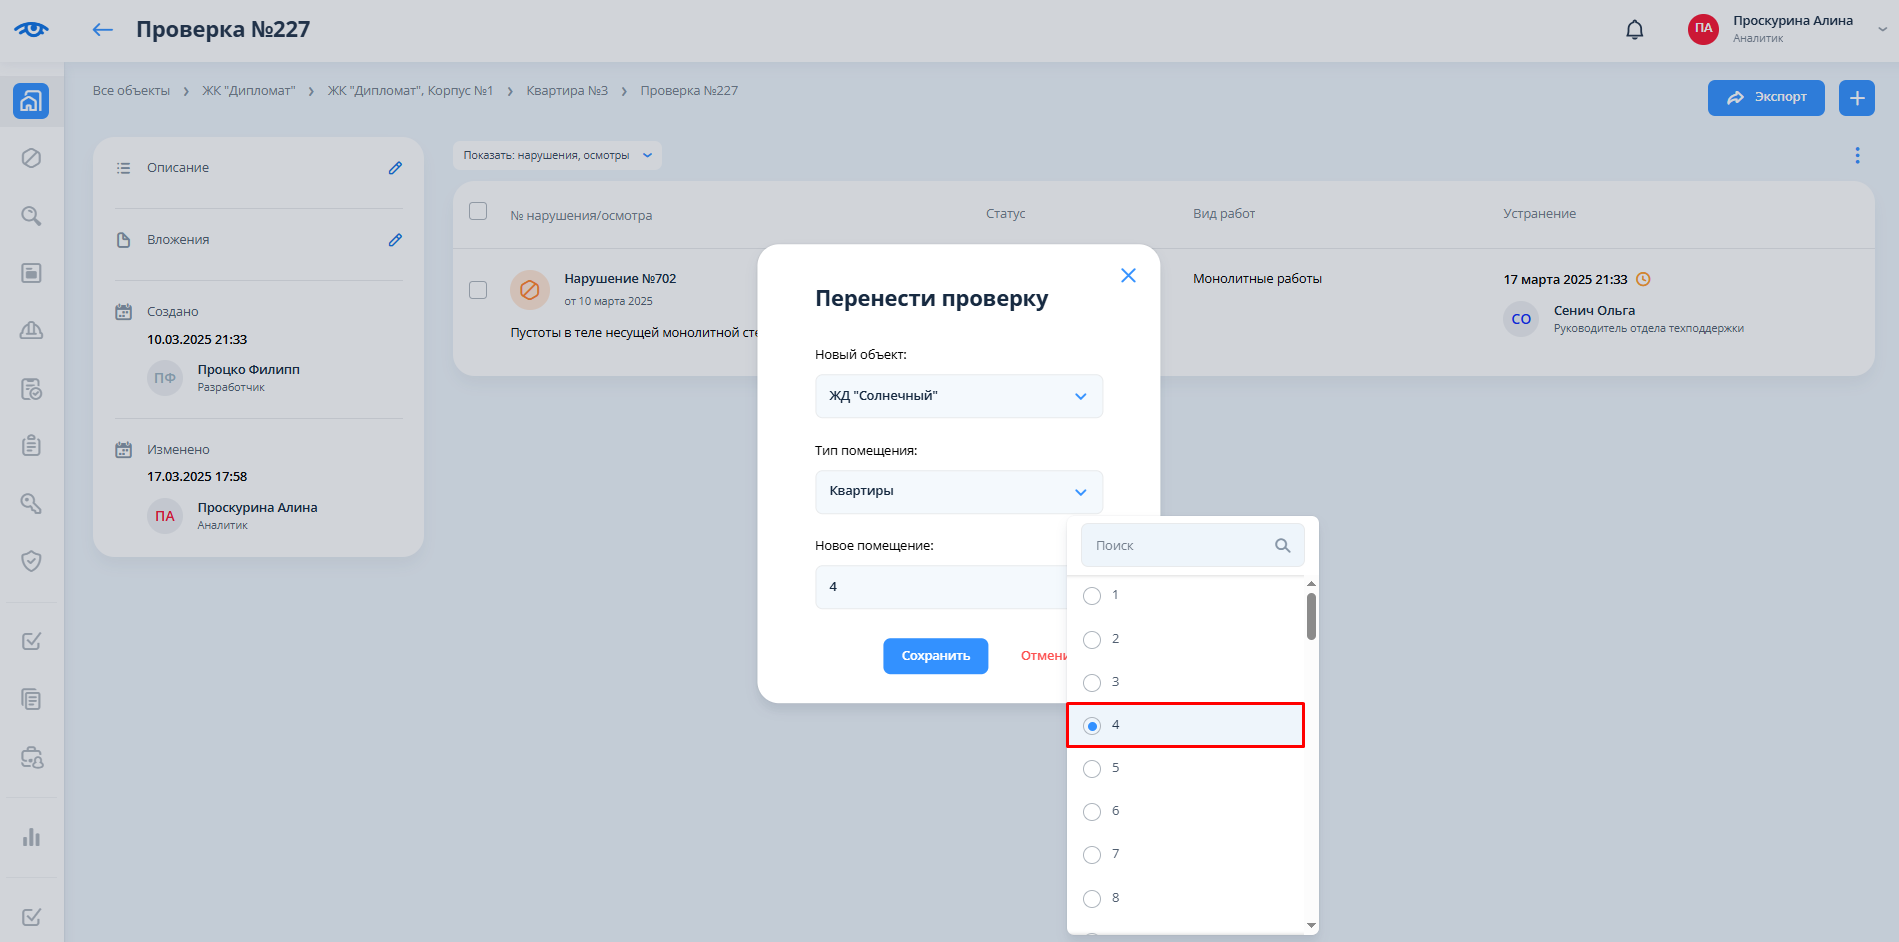Open the three-dot options menu above table
1899x942 pixels.
(1857, 155)
